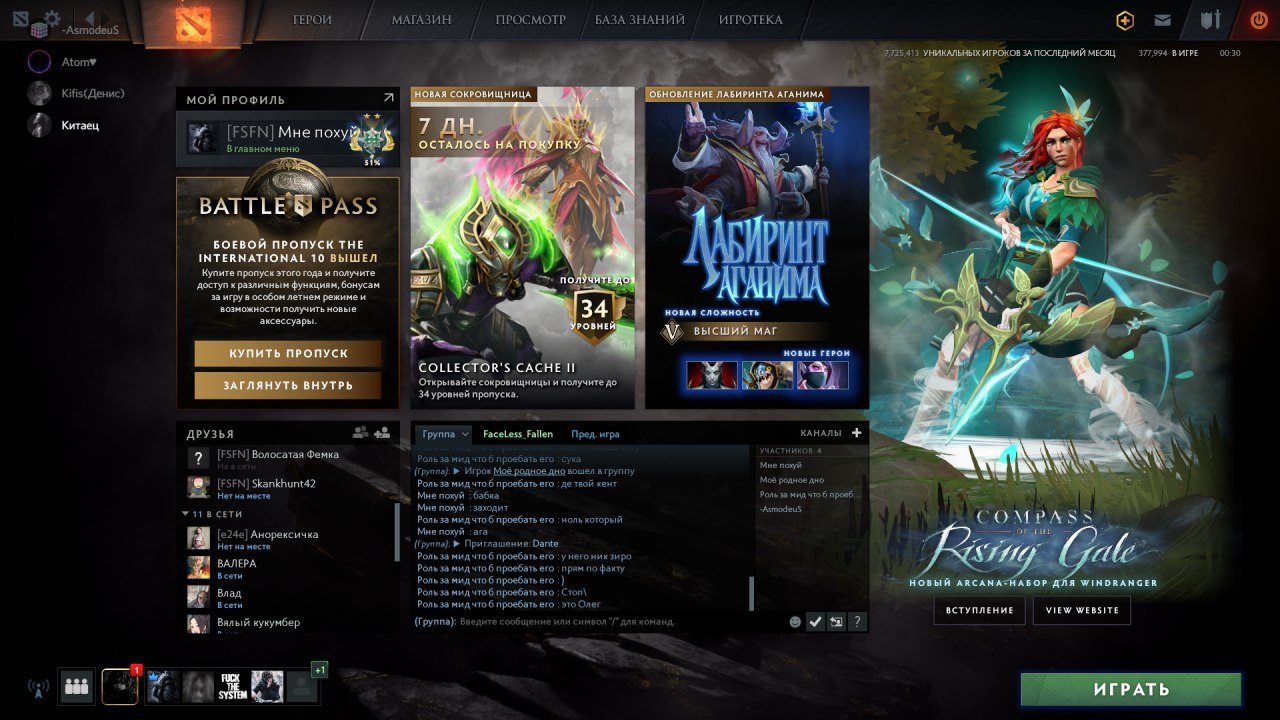The image size is (1280, 720).
Task: Open Atom♥ friend avatar
Action: (39, 62)
